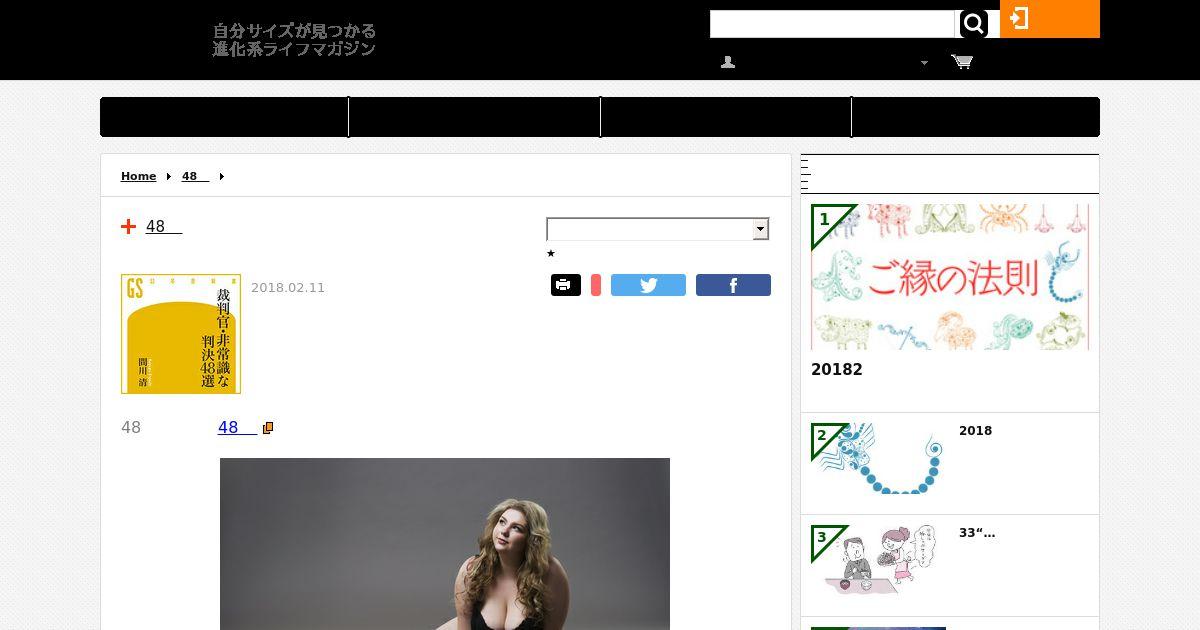Open the article title link beside the red plus
Image resolution: width=1200 pixels, height=630 pixels.
coord(164,227)
